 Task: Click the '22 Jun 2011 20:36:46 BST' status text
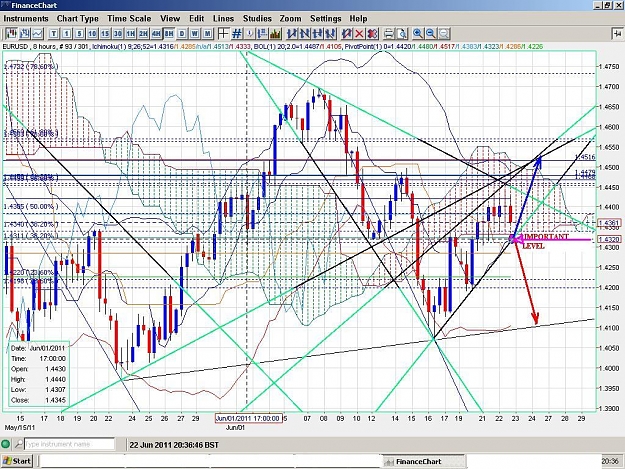174,445
